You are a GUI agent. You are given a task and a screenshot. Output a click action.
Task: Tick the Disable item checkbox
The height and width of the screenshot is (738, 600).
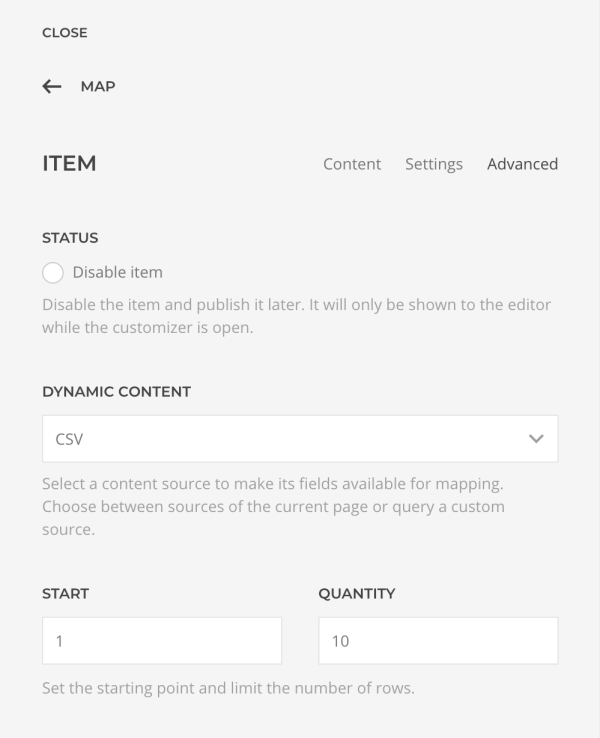click(x=53, y=273)
